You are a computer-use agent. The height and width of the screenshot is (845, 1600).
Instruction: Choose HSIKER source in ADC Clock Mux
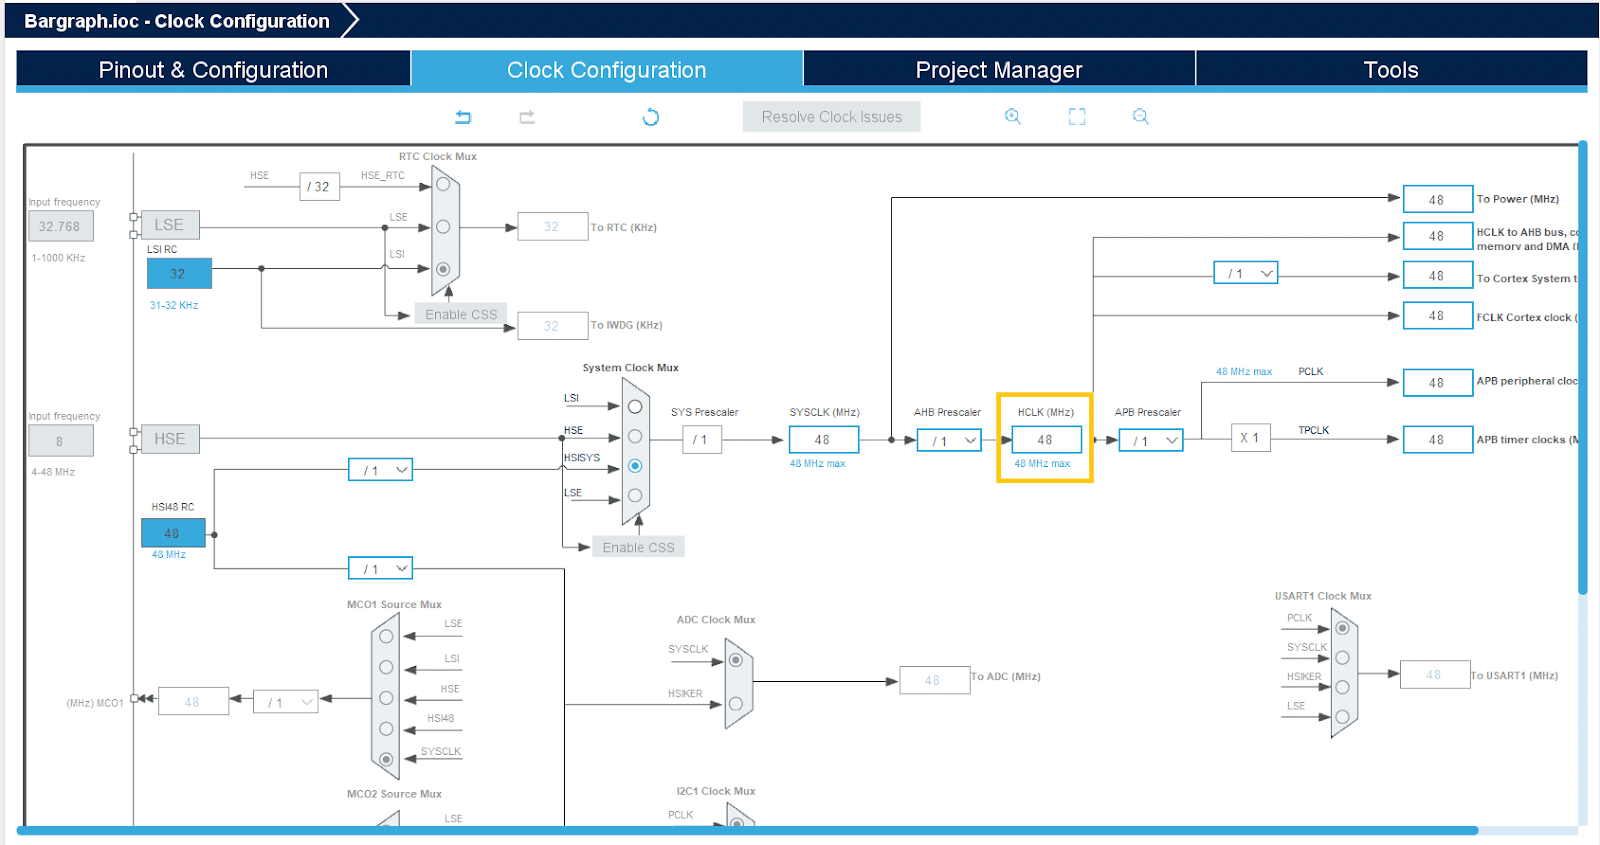[736, 704]
